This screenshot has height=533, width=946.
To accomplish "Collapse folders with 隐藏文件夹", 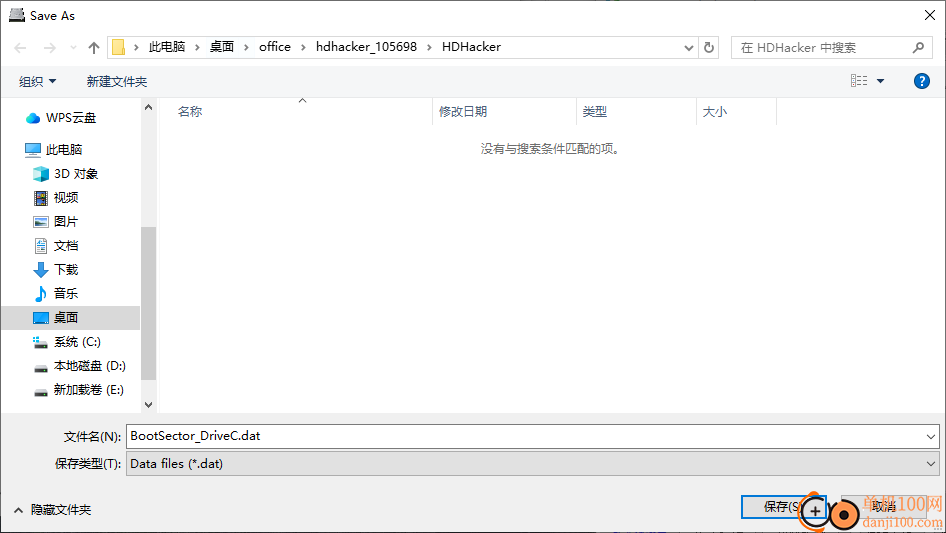I will (x=52, y=510).
